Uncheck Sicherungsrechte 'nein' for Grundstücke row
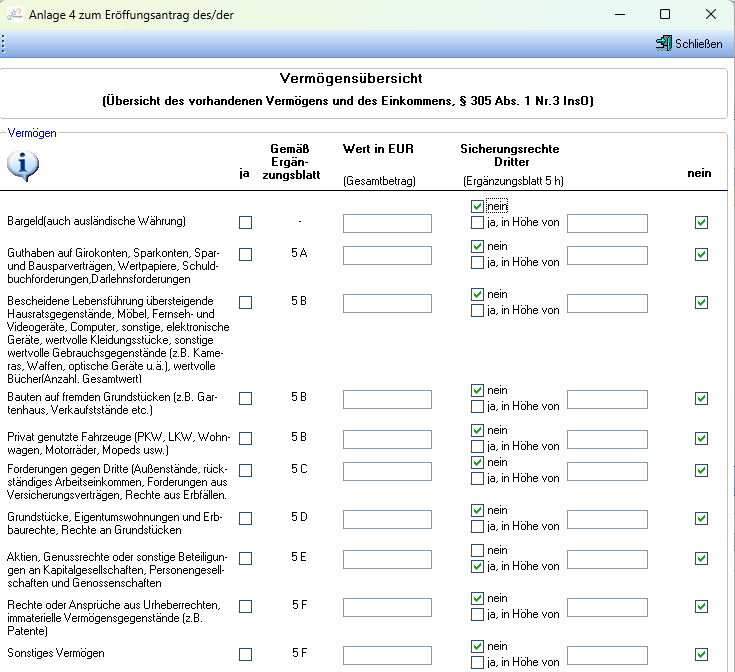Image resolution: width=735 pixels, height=672 pixels. coord(477,510)
